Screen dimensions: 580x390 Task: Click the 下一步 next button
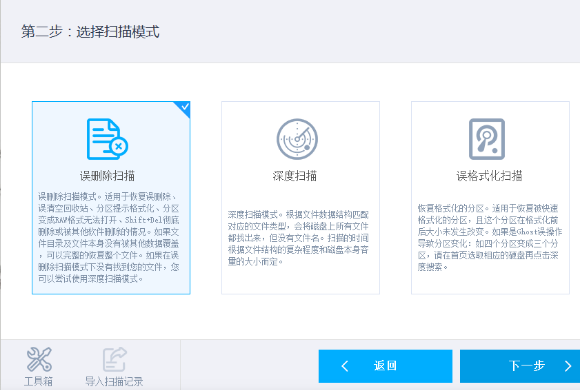click(520, 366)
